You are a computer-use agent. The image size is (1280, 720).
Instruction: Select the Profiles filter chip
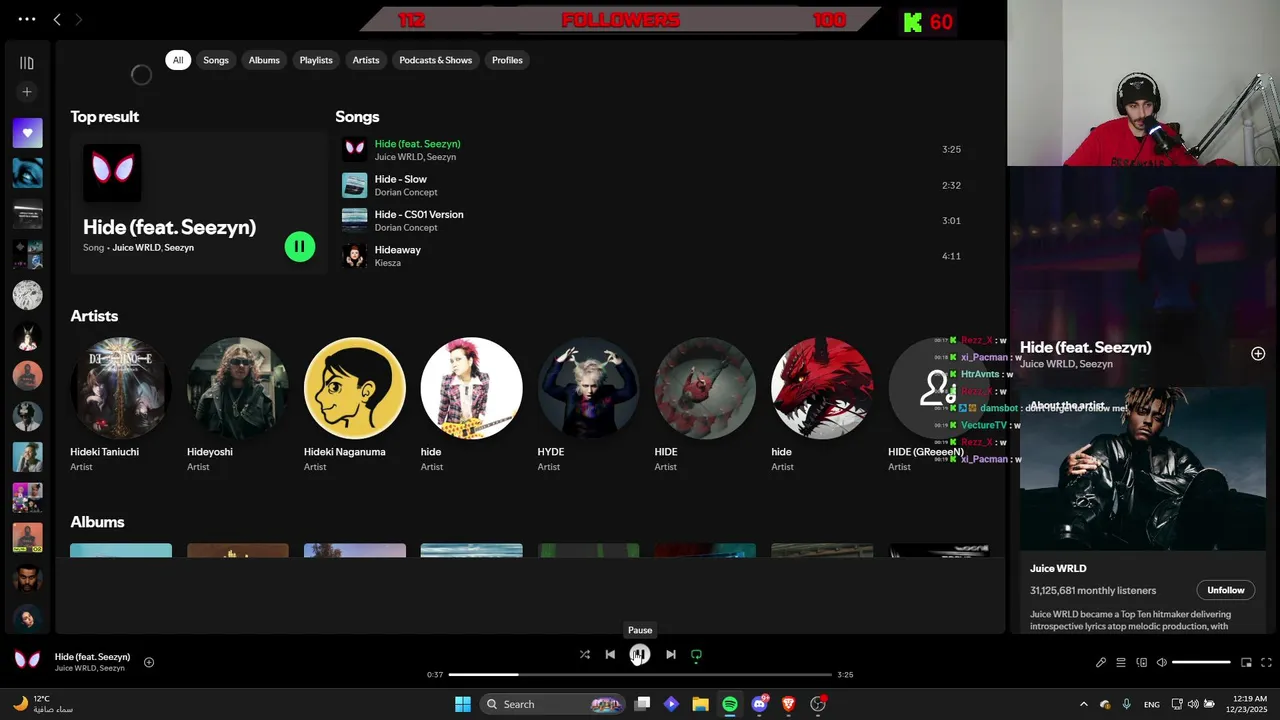[x=507, y=60]
